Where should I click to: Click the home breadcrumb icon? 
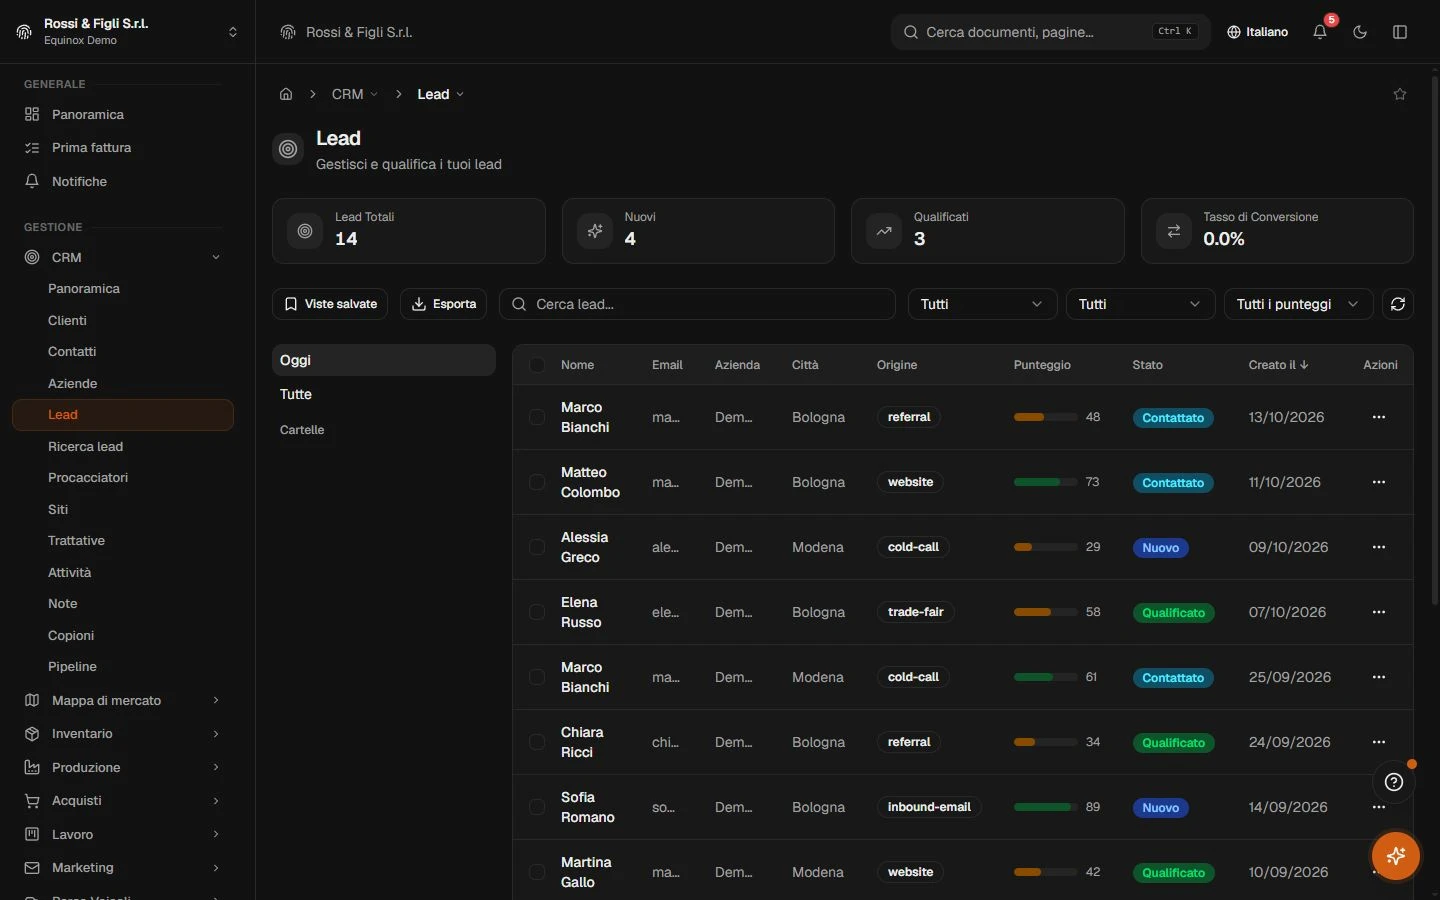286,94
